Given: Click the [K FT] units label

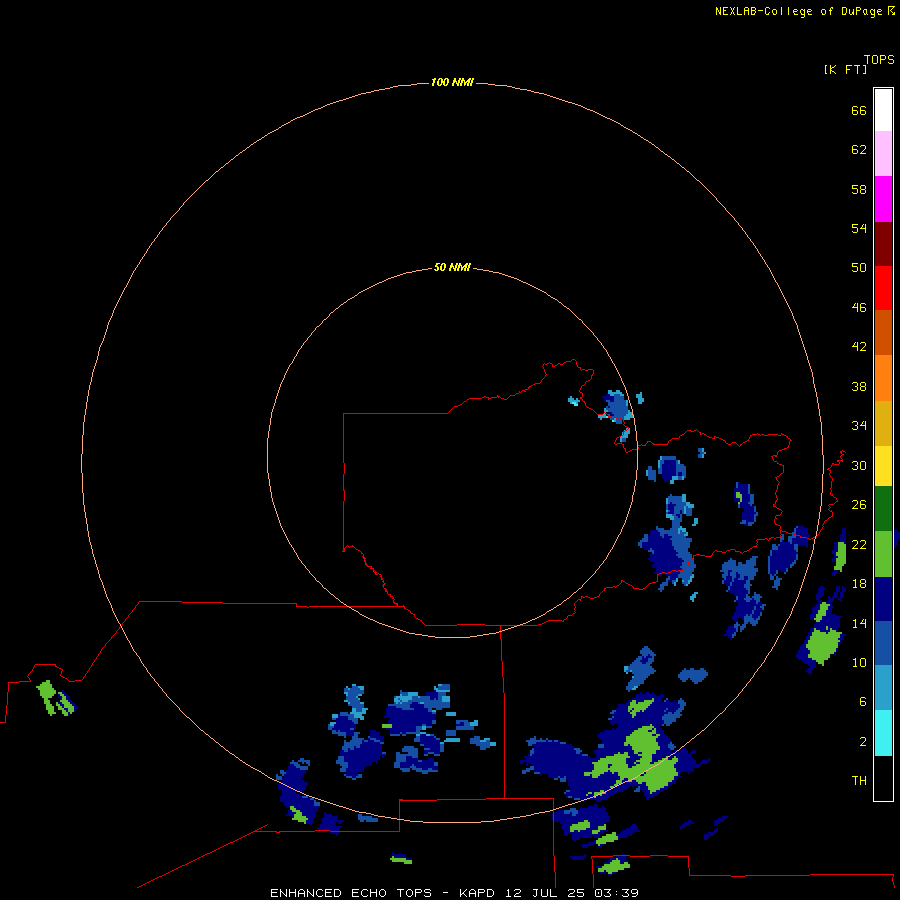Looking at the screenshot, I should tap(845, 70).
